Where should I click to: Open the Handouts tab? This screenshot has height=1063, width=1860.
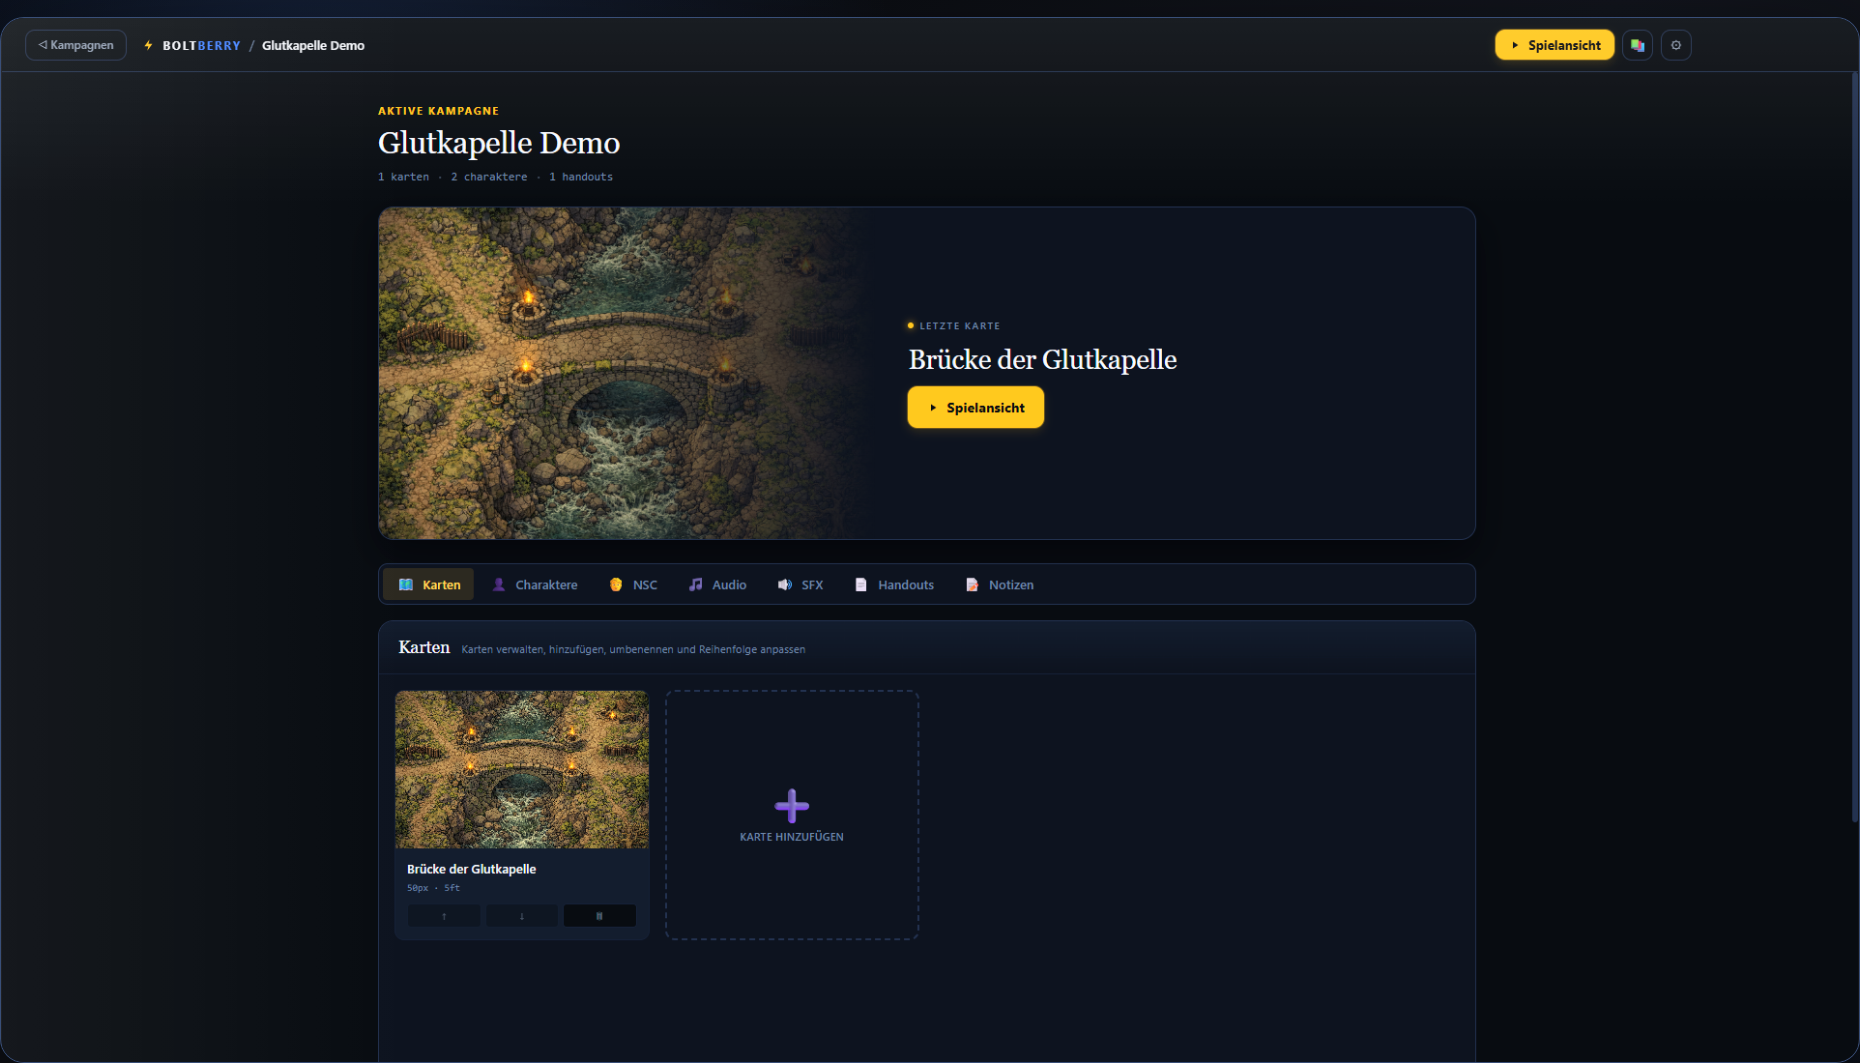[x=894, y=584]
